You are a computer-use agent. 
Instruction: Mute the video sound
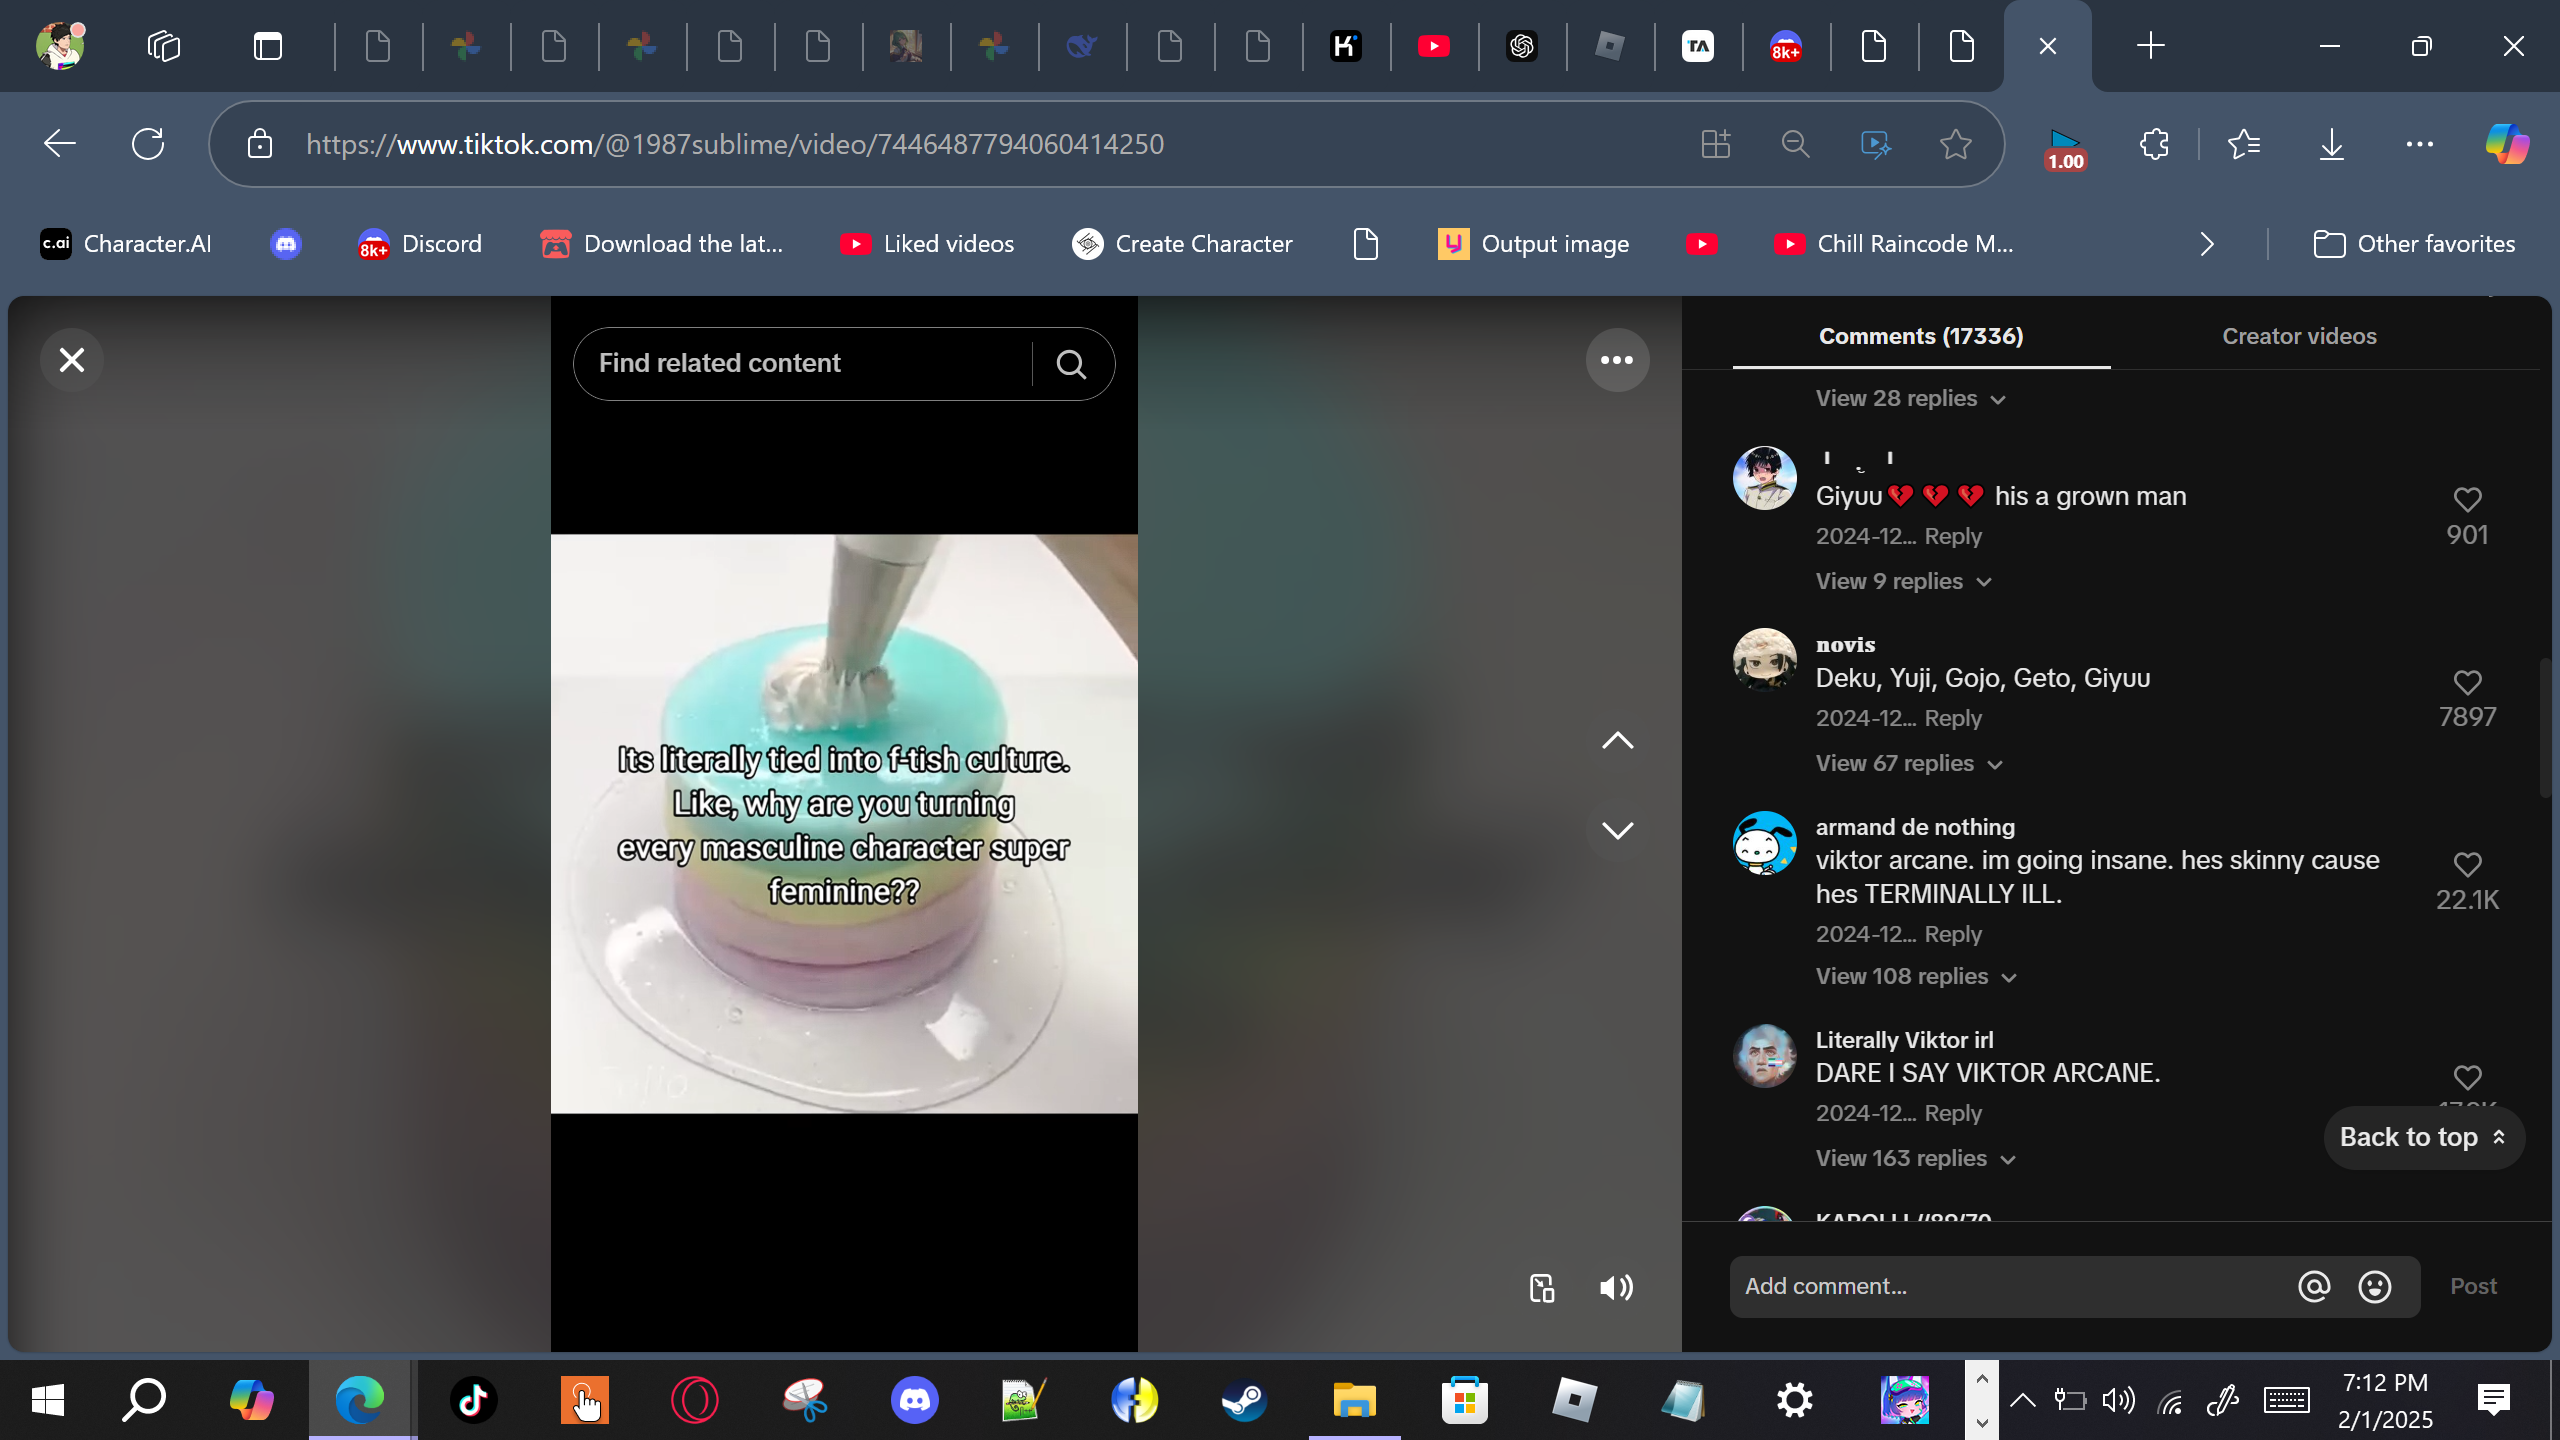[1616, 1288]
